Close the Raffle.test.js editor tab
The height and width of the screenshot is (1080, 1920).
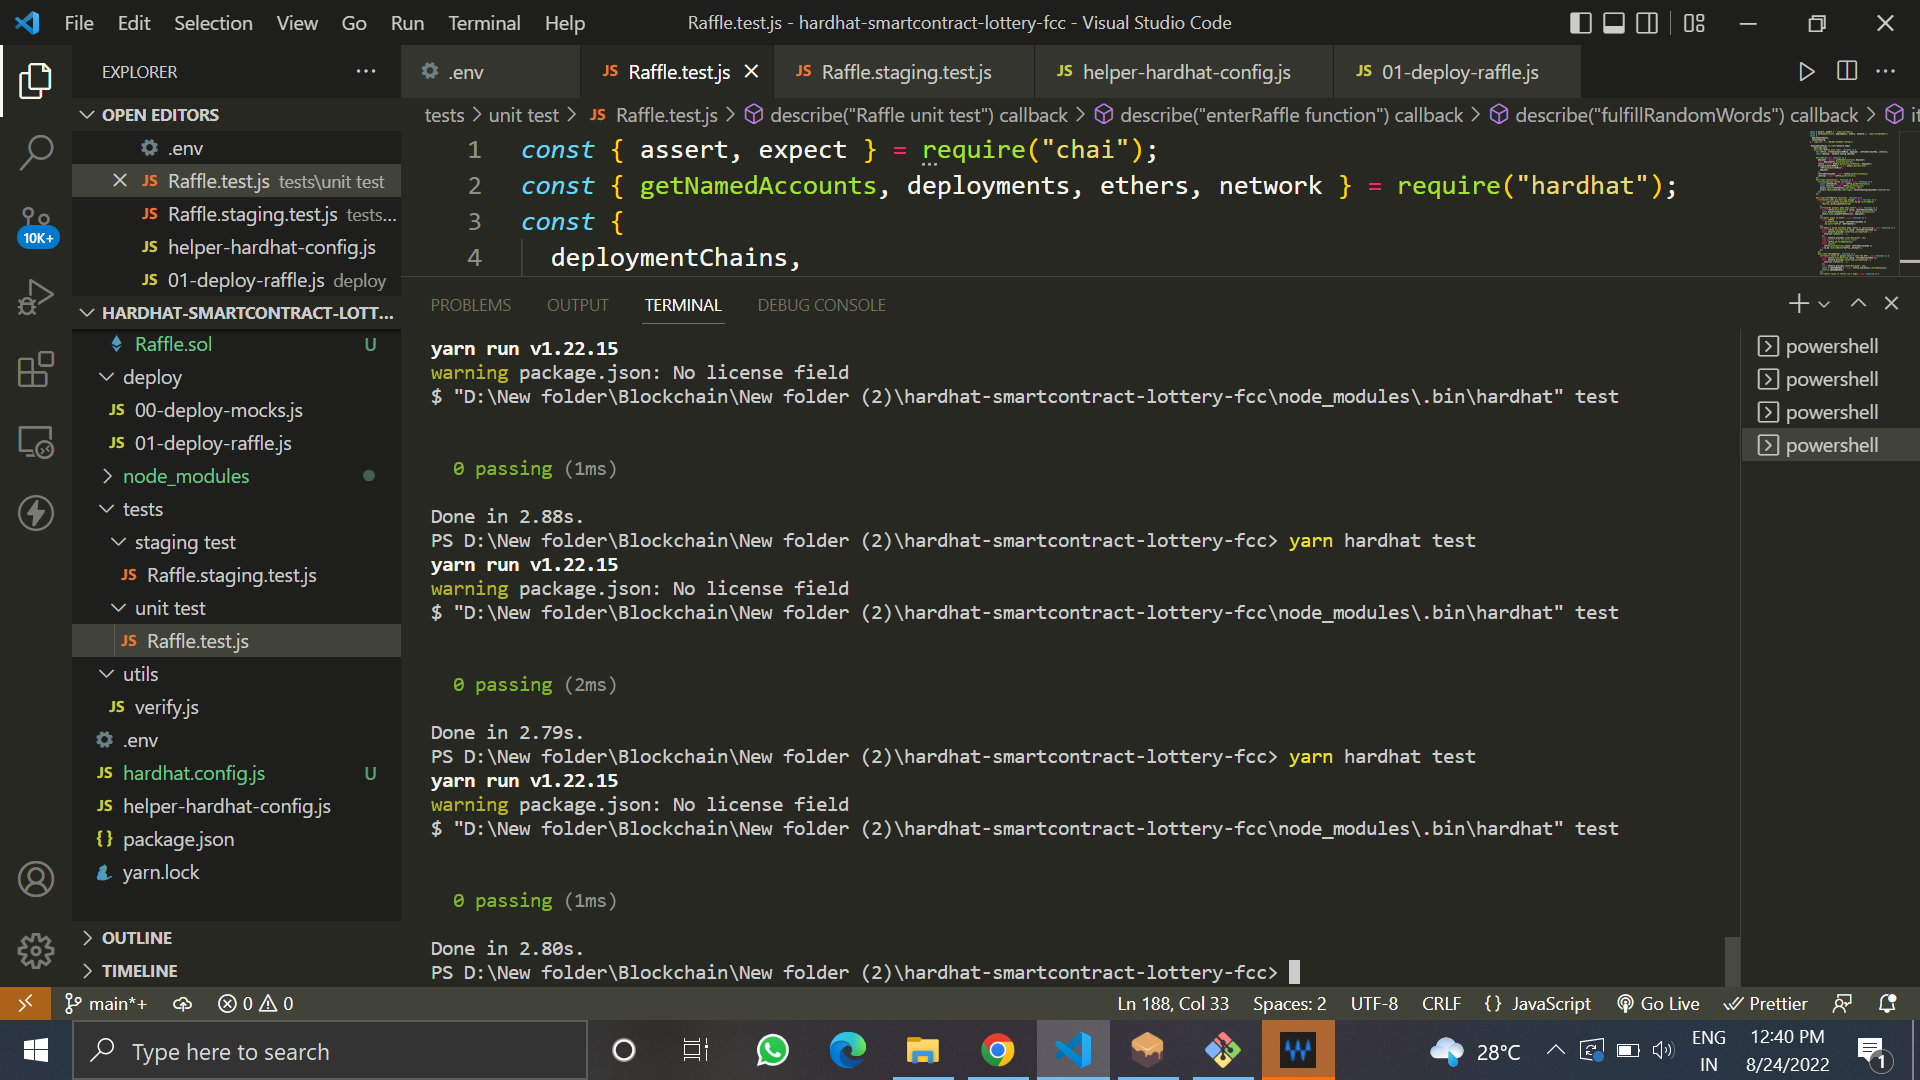(x=751, y=72)
